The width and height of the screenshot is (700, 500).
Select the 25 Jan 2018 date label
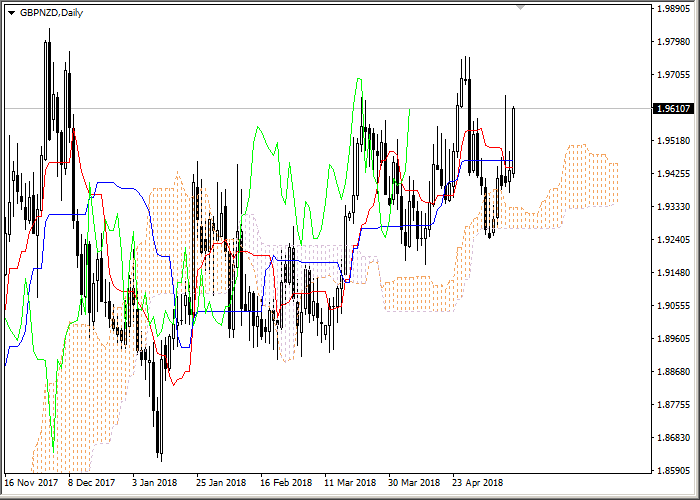click(220, 481)
